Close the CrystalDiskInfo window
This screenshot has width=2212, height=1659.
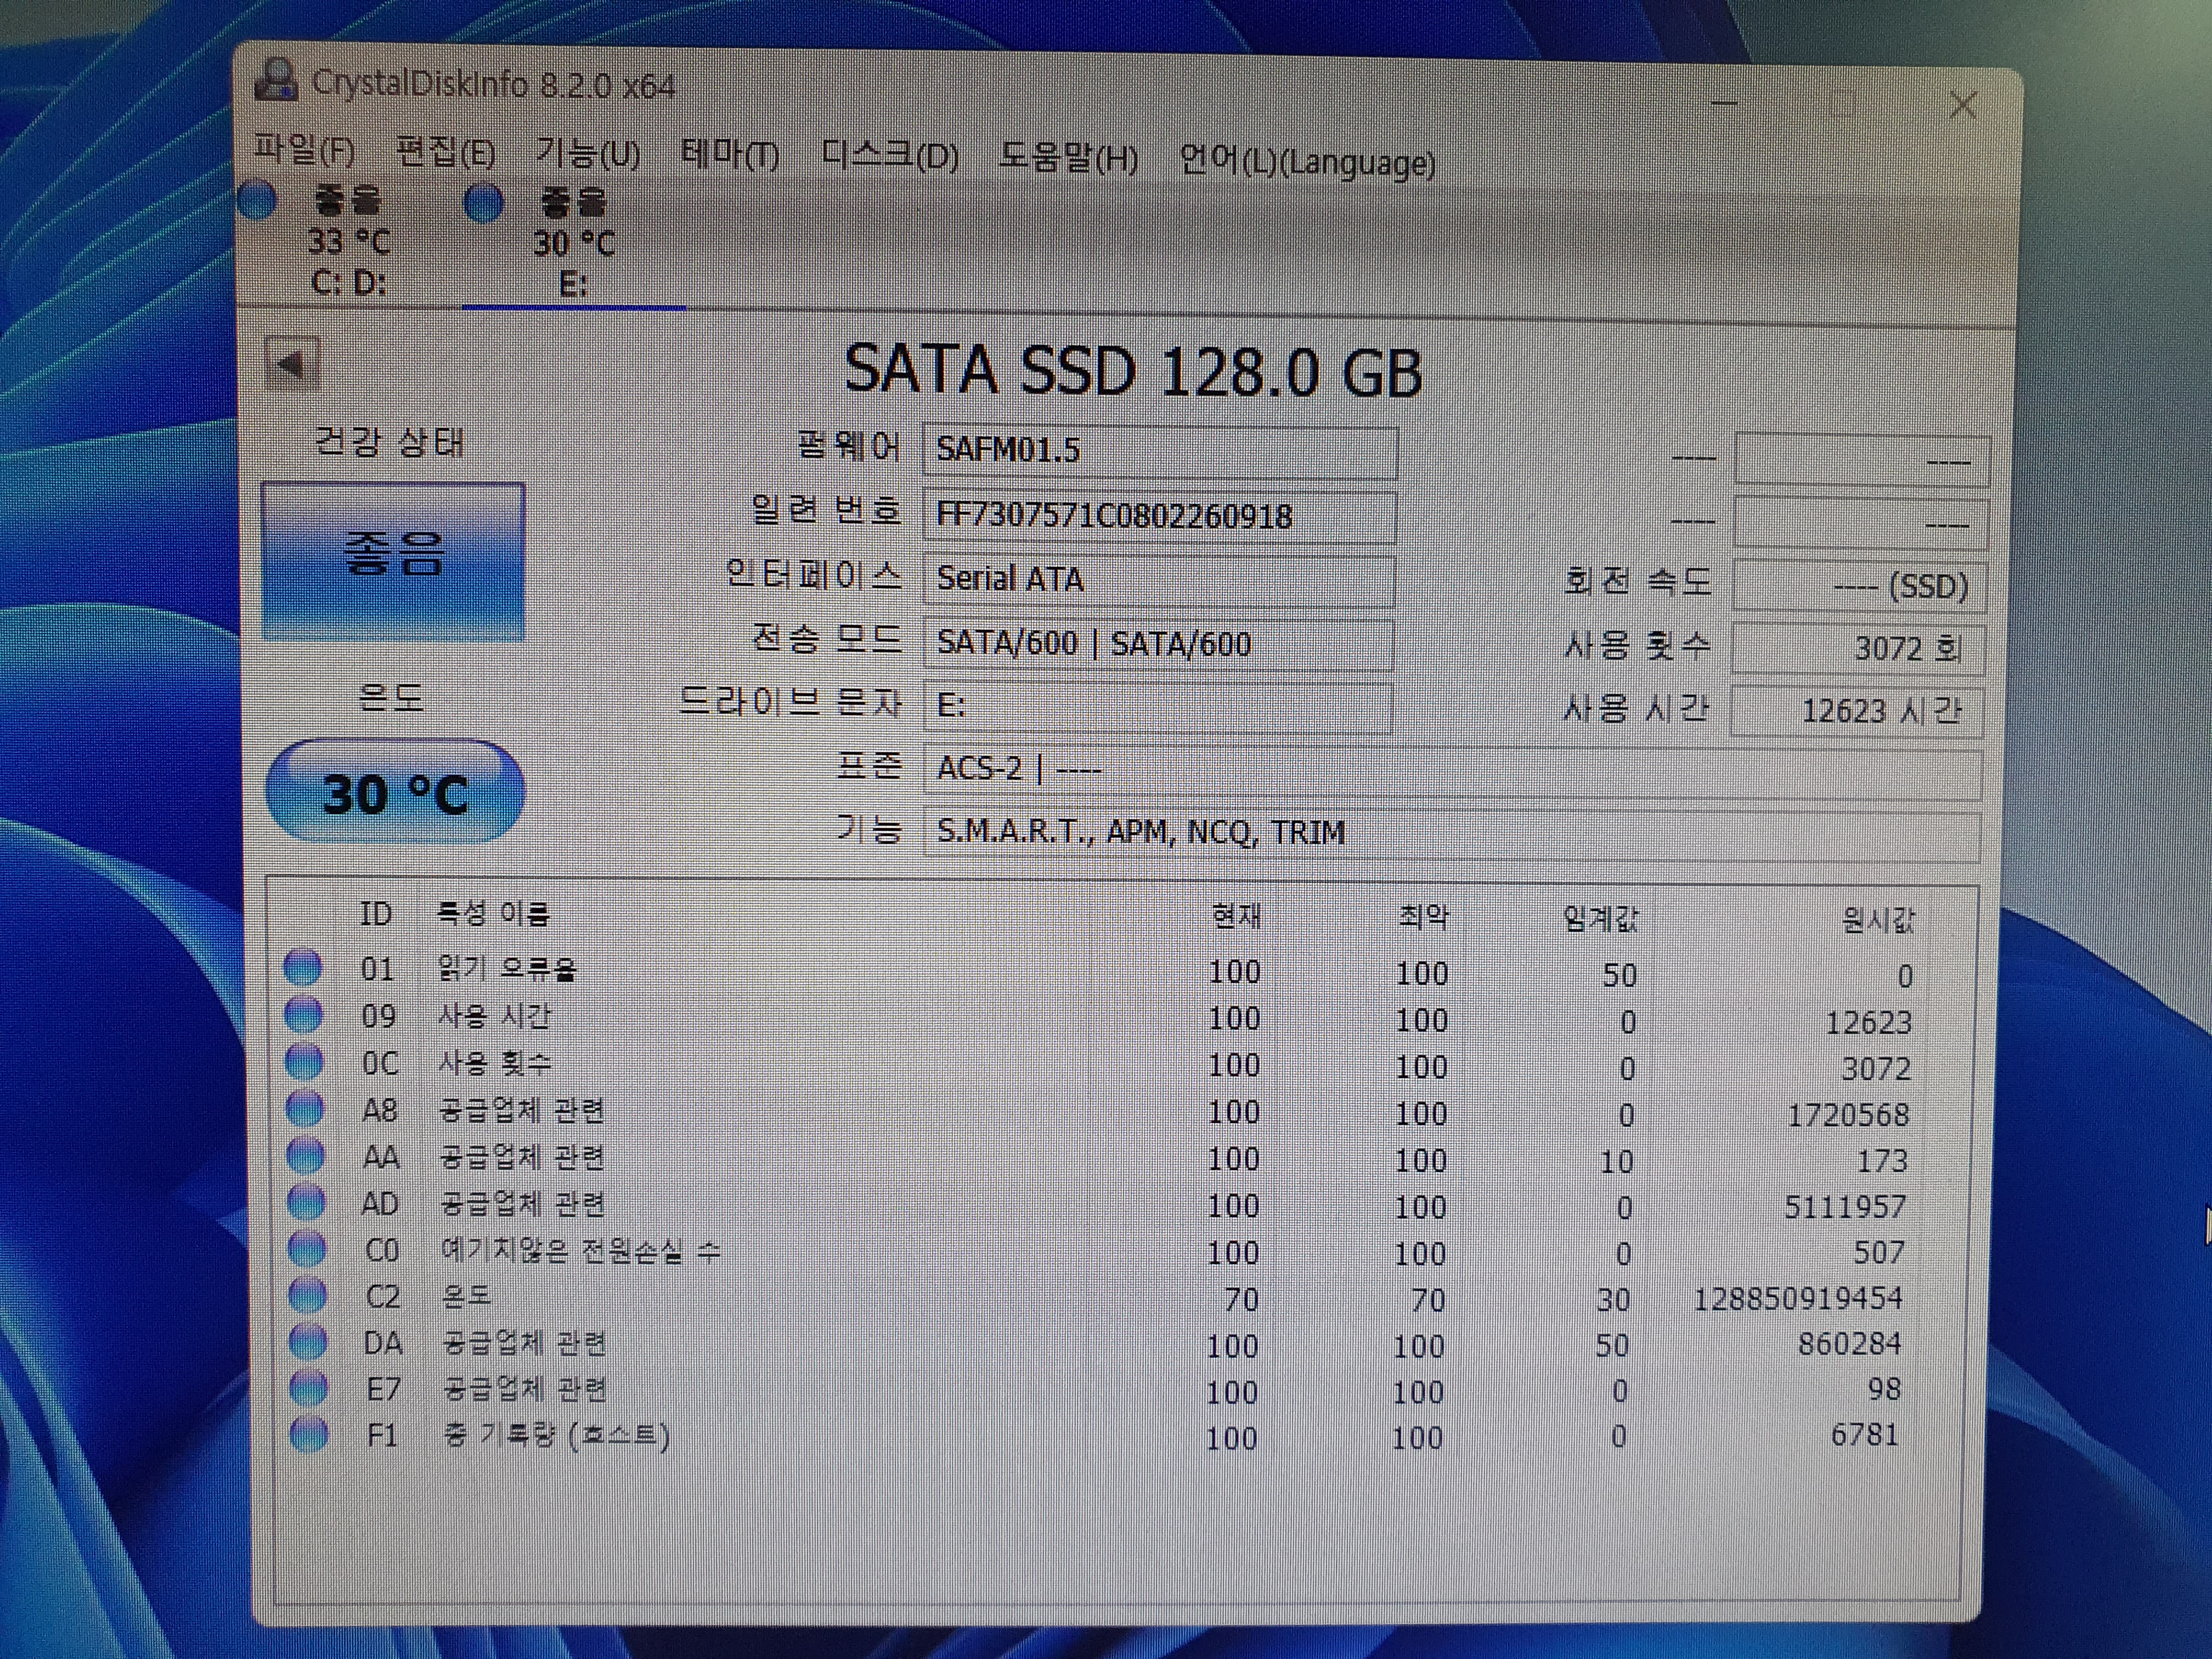[x=1962, y=104]
